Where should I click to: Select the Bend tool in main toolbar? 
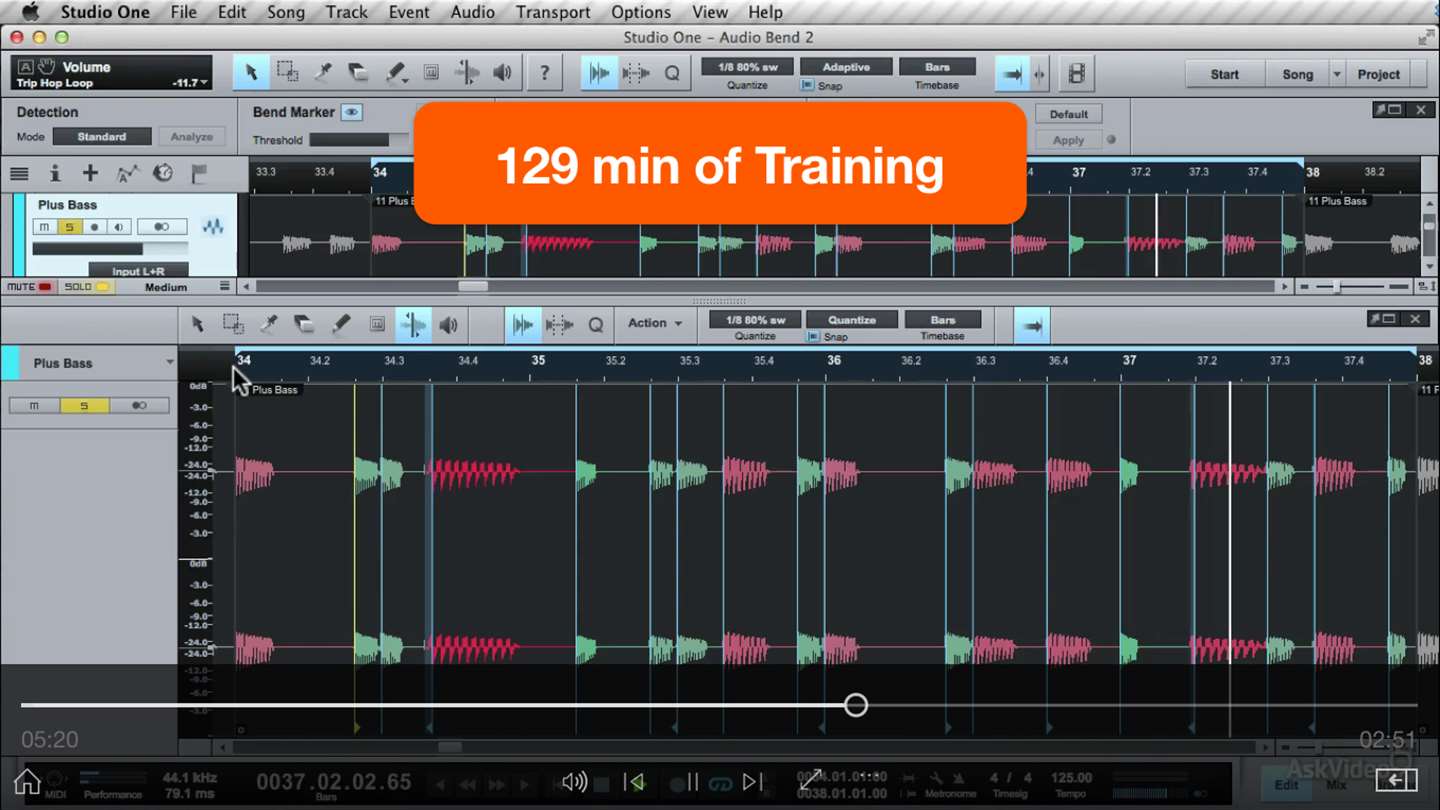[467, 73]
